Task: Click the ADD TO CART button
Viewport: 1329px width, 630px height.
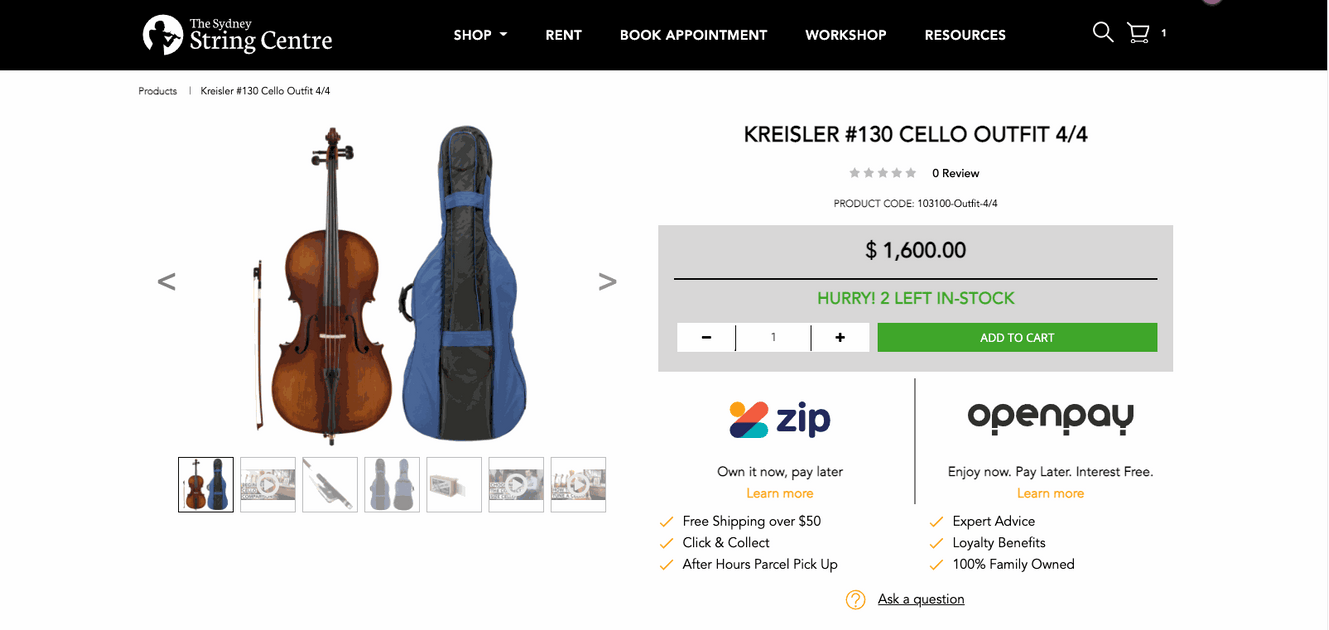Action: click(x=1016, y=337)
